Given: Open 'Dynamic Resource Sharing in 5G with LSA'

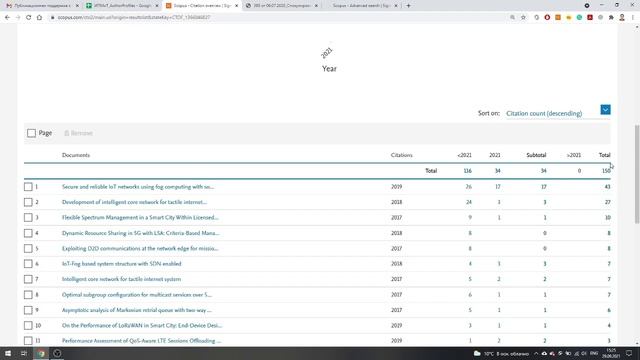Looking at the screenshot, I should point(141,233).
